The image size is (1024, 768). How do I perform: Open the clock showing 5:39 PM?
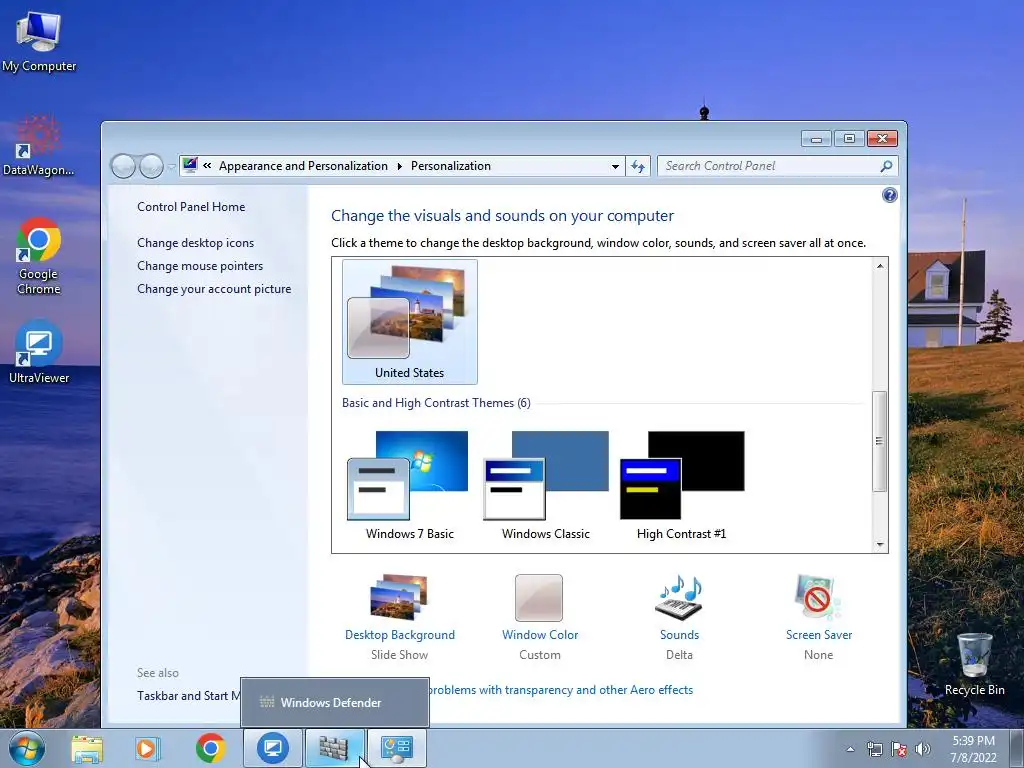tap(973, 749)
